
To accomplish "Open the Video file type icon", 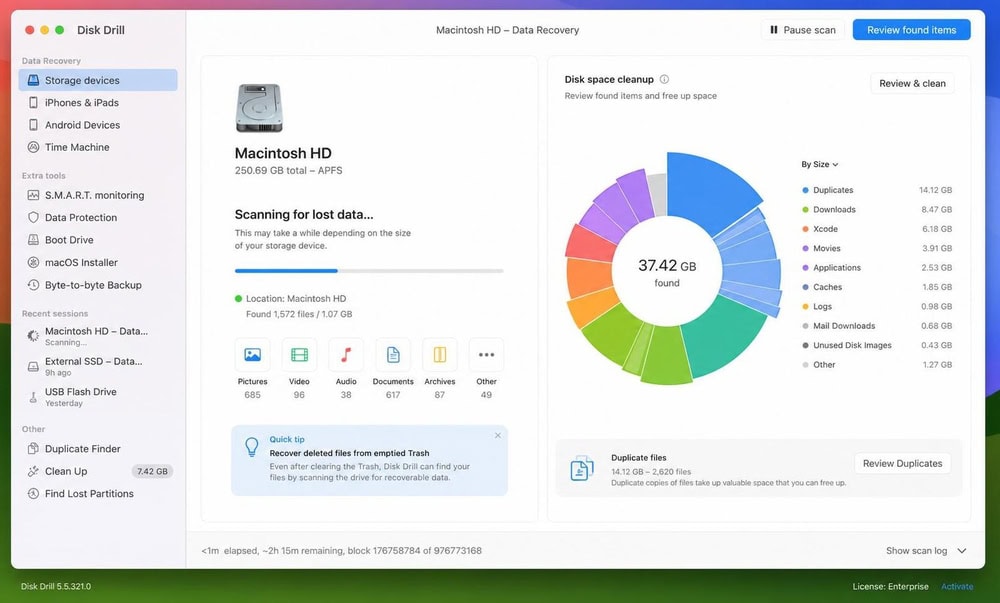I will pos(299,355).
